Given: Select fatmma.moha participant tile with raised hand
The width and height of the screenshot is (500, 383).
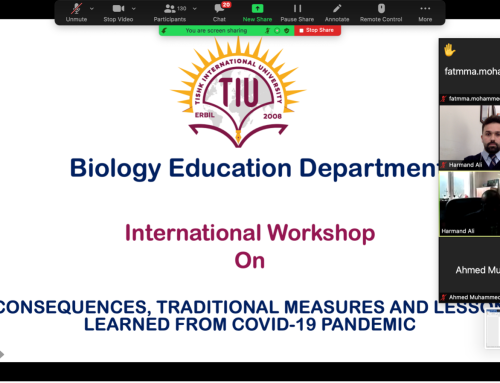Looking at the screenshot, I should 470,70.
